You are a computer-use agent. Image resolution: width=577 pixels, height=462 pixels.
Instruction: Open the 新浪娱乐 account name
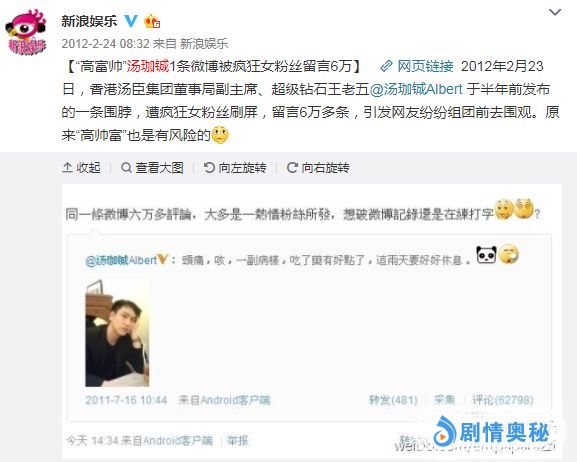pyautogui.click(x=89, y=21)
